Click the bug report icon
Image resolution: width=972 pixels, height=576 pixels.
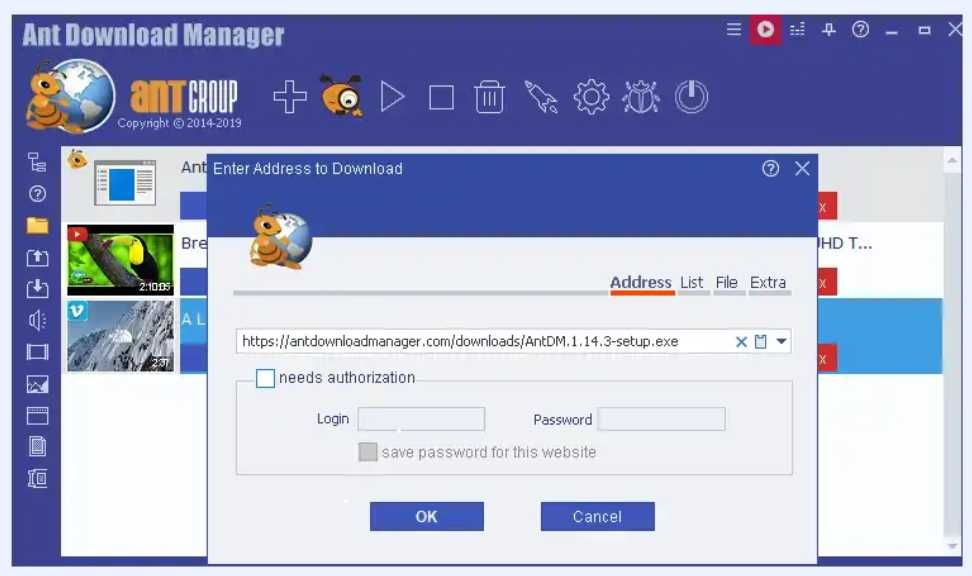click(641, 97)
